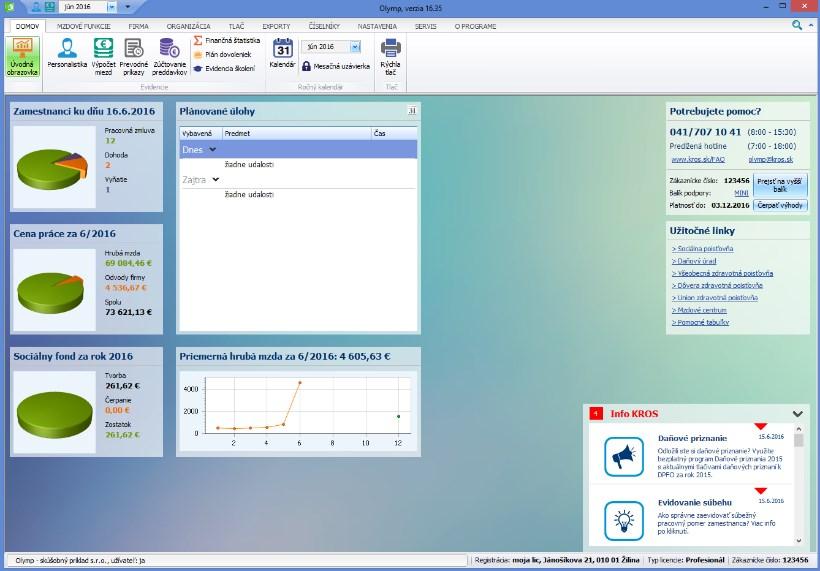Image resolution: width=820 pixels, height=571 pixels.
Task: Click Info KROS scrollbar down arrow
Action: pos(799,541)
